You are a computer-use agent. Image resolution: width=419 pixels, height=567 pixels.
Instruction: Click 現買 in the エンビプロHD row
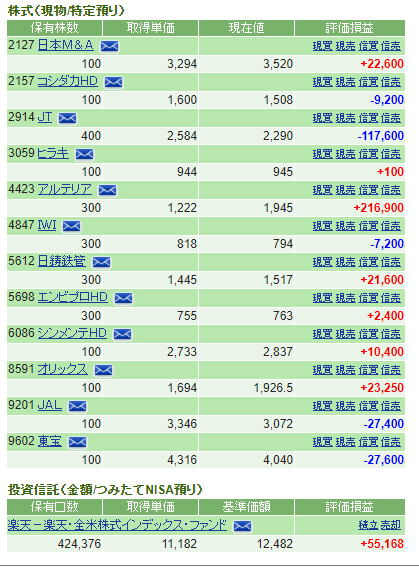pyautogui.click(x=322, y=298)
